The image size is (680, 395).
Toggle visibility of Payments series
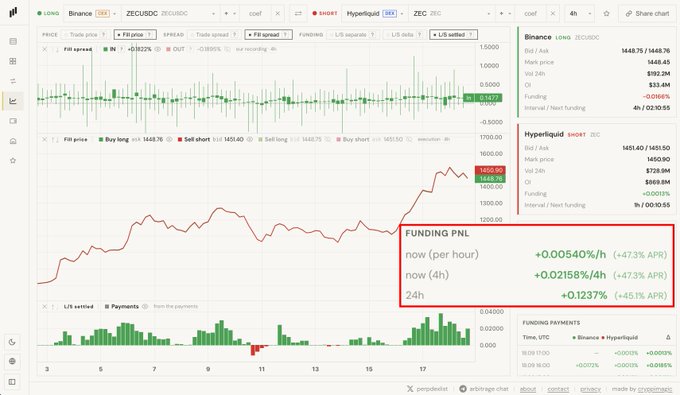pyautogui.click(x=145, y=306)
